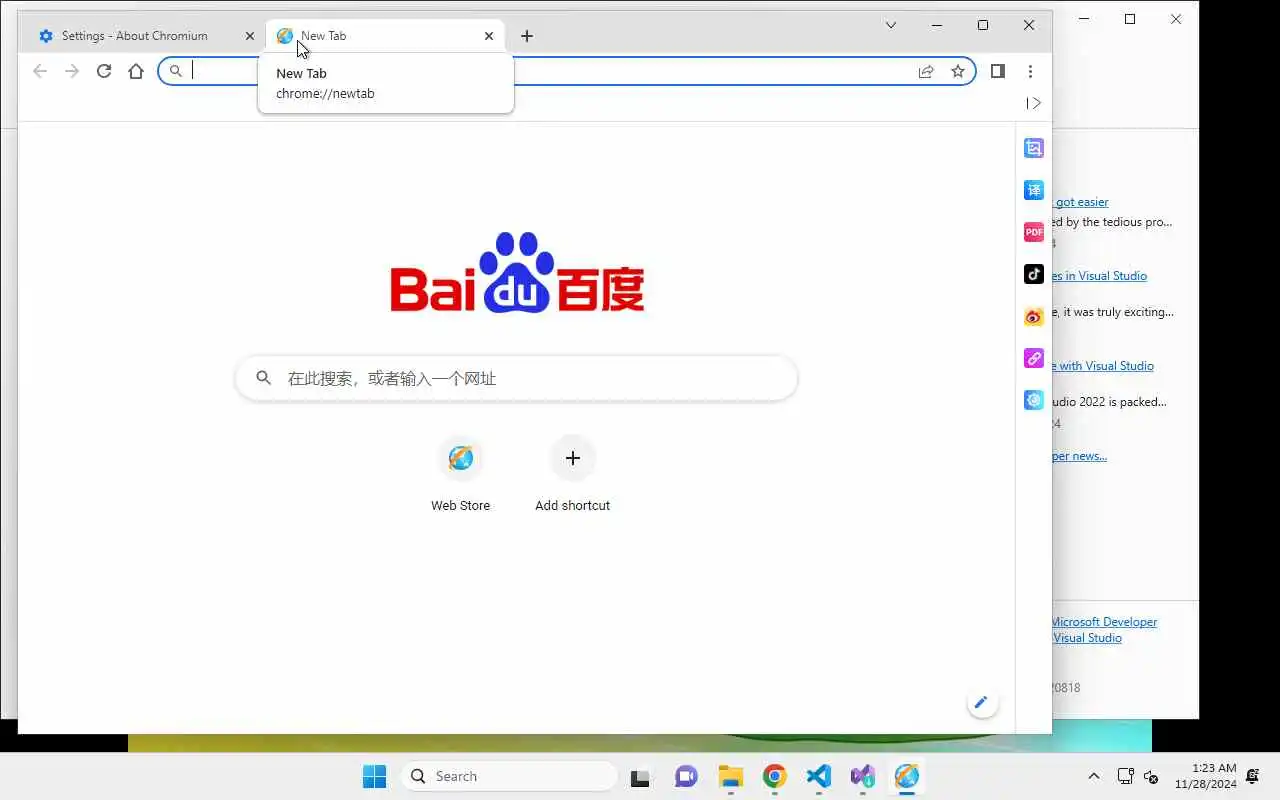Open Google Chrome from the taskbar
The height and width of the screenshot is (800, 1280).
pyautogui.click(x=775, y=776)
